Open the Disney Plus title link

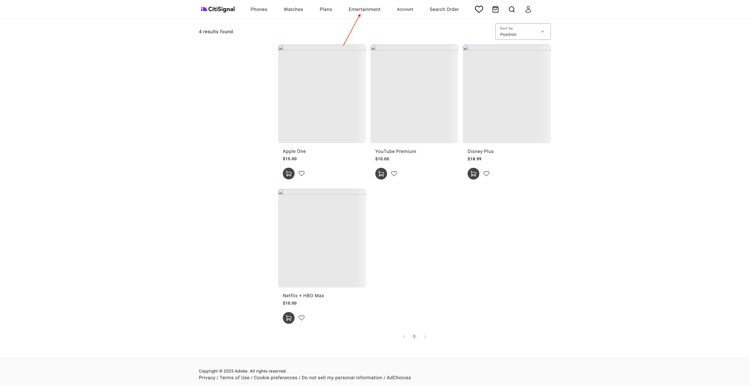coord(481,151)
